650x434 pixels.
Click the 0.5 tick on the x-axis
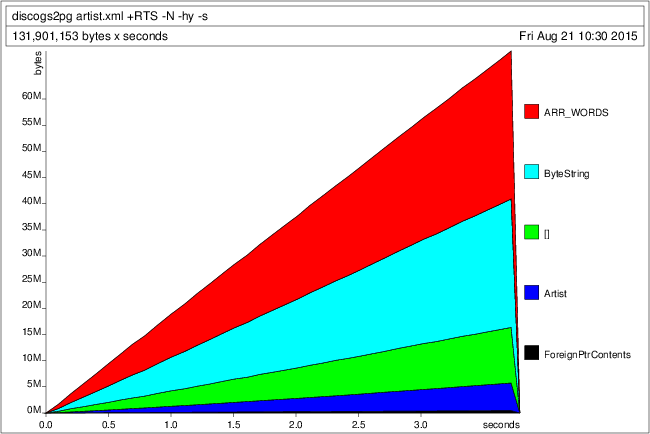click(108, 424)
